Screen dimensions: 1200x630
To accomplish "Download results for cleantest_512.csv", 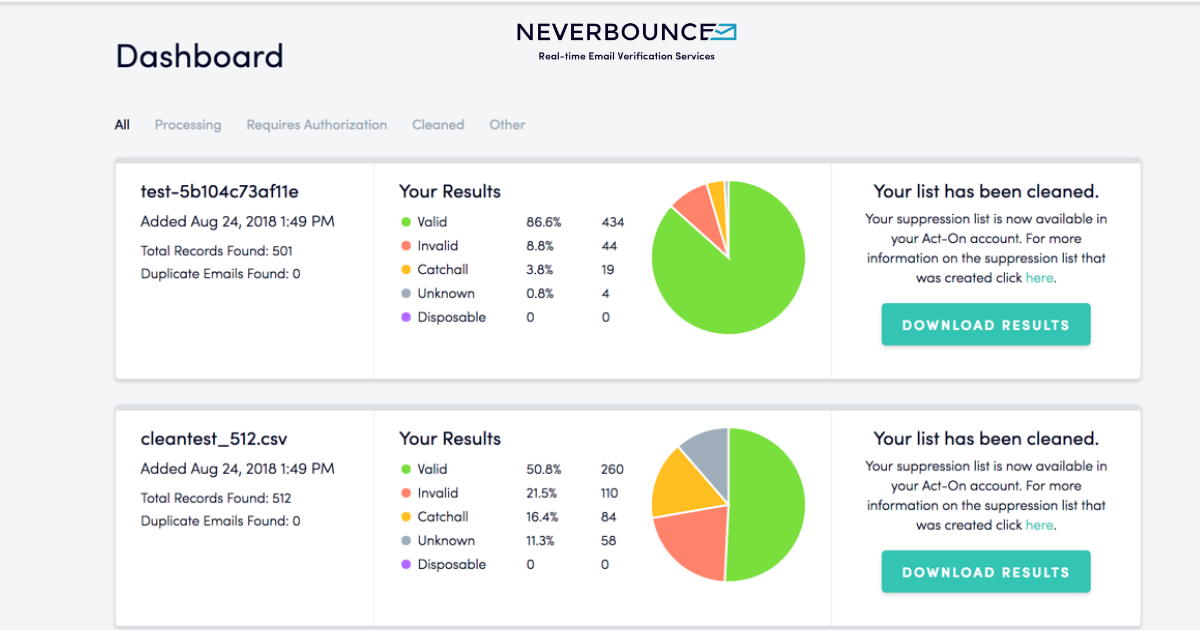I will pyautogui.click(x=986, y=572).
